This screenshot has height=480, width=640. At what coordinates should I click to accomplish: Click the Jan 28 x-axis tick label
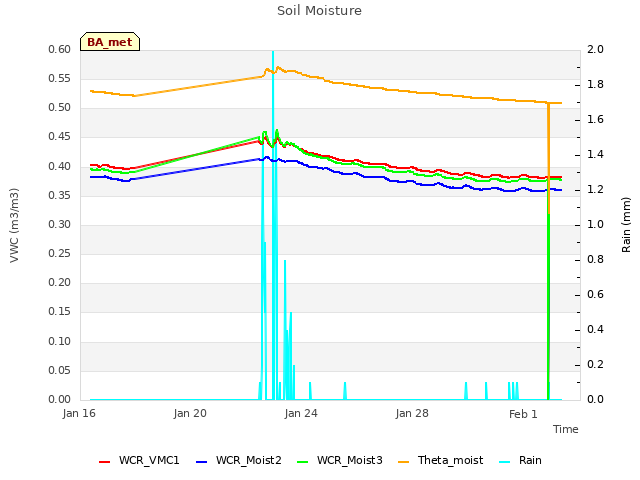click(x=412, y=413)
